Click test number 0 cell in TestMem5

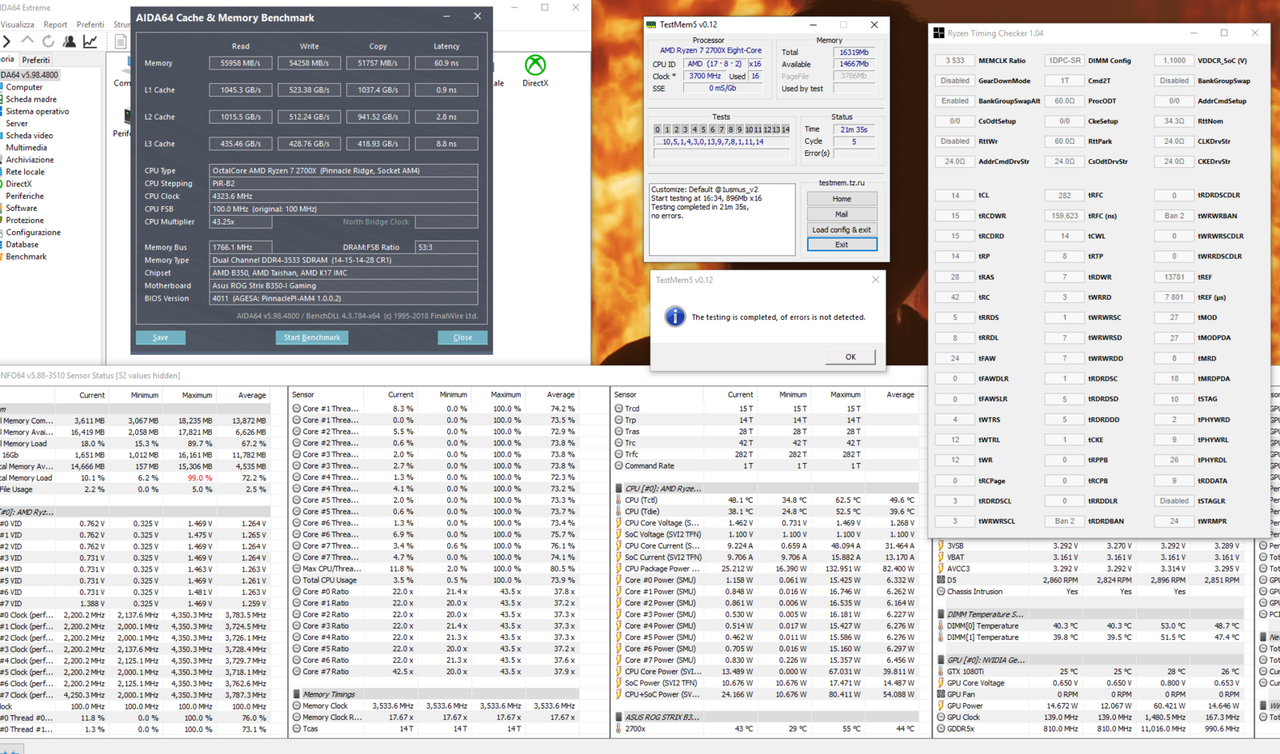pos(658,129)
